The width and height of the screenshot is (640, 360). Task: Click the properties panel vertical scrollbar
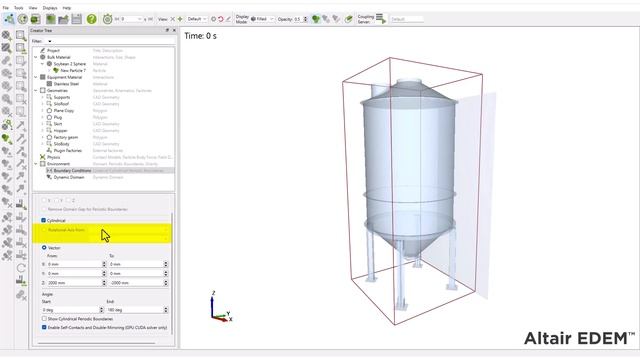coord(173,273)
